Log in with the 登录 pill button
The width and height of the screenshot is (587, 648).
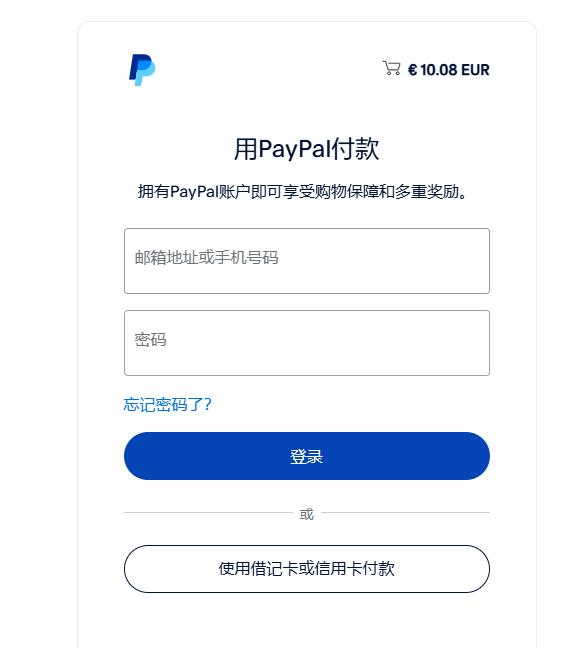(x=307, y=456)
